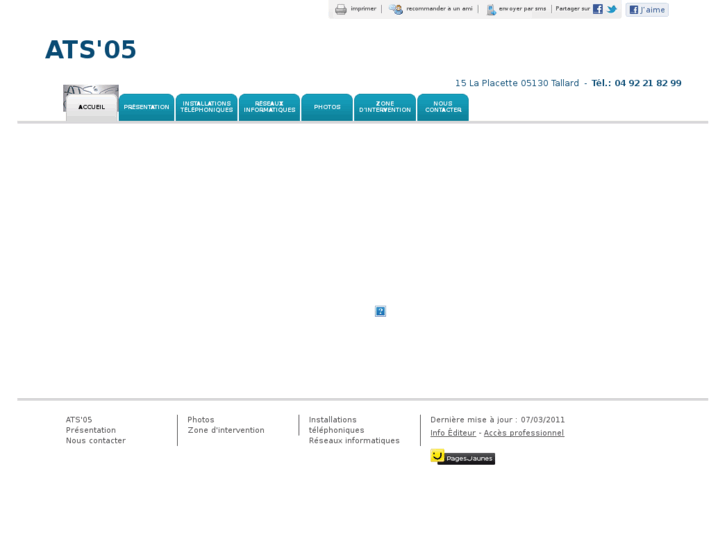Click the send-by-SMS phone icon
This screenshot has width=727, height=545.
(491, 9)
